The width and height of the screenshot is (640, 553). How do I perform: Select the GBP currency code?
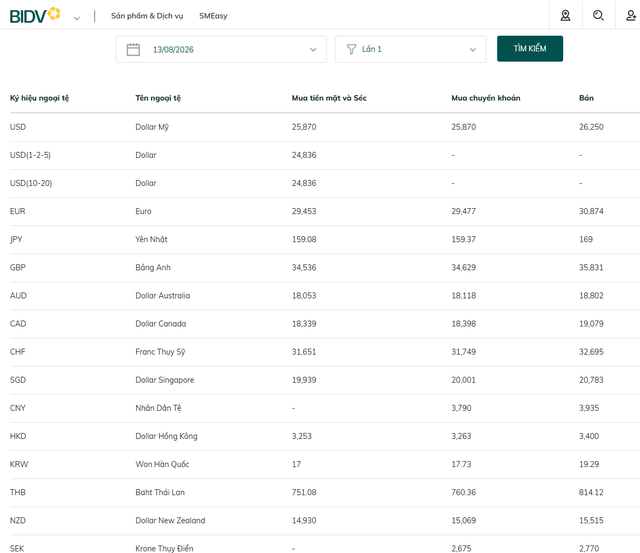(18, 268)
